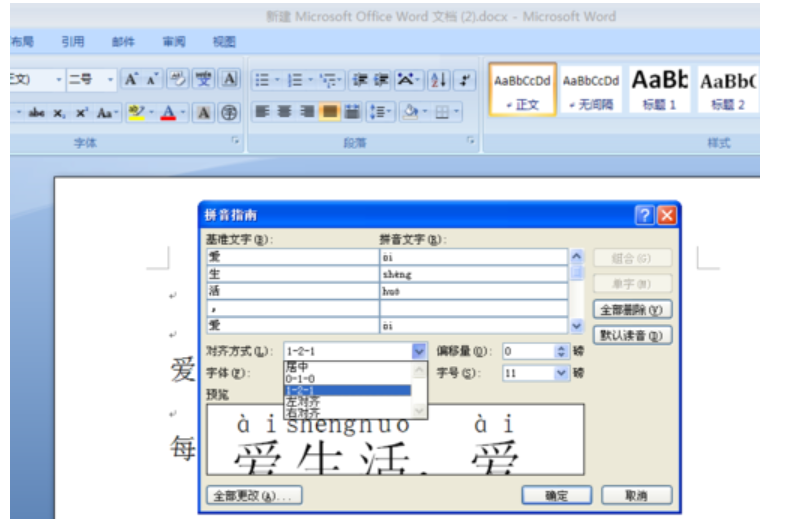The image size is (803, 519).
Task: Click the 全部更改 button
Action: click(254, 496)
